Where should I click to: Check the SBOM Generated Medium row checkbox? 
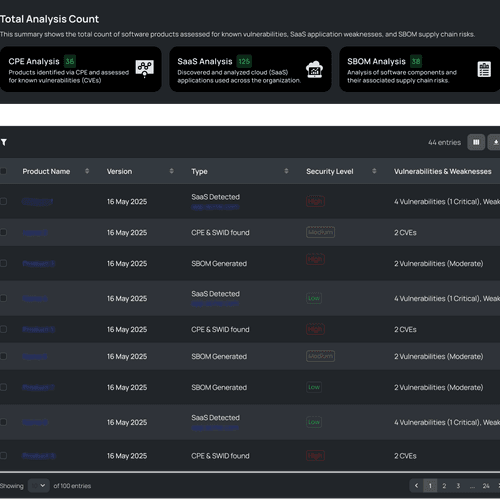pos(3,356)
